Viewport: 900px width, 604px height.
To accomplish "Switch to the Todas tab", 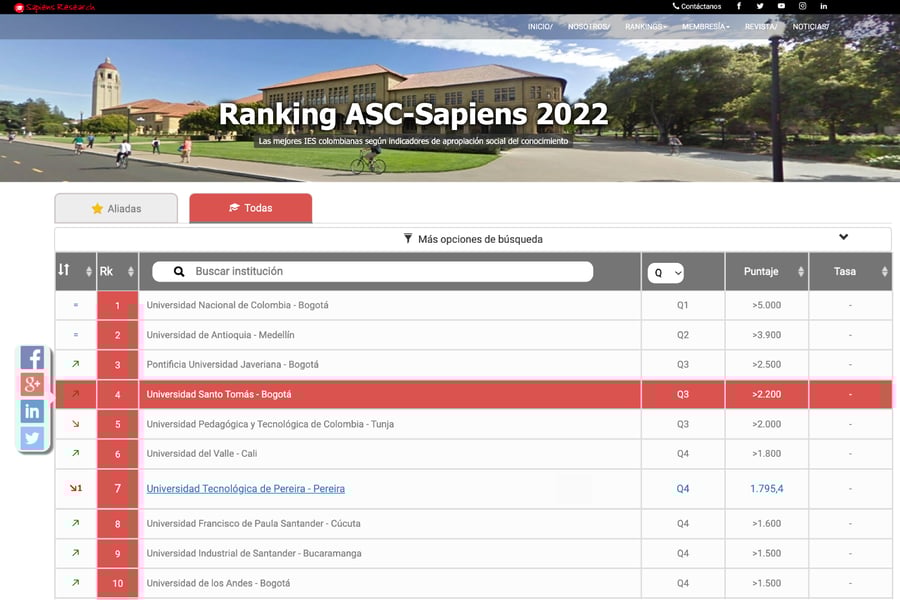I will pyautogui.click(x=251, y=208).
